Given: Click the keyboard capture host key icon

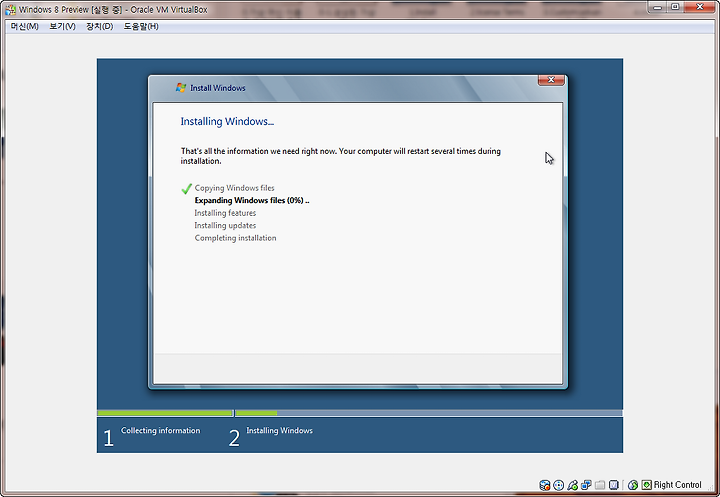Looking at the screenshot, I should pyautogui.click(x=647, y=485).
